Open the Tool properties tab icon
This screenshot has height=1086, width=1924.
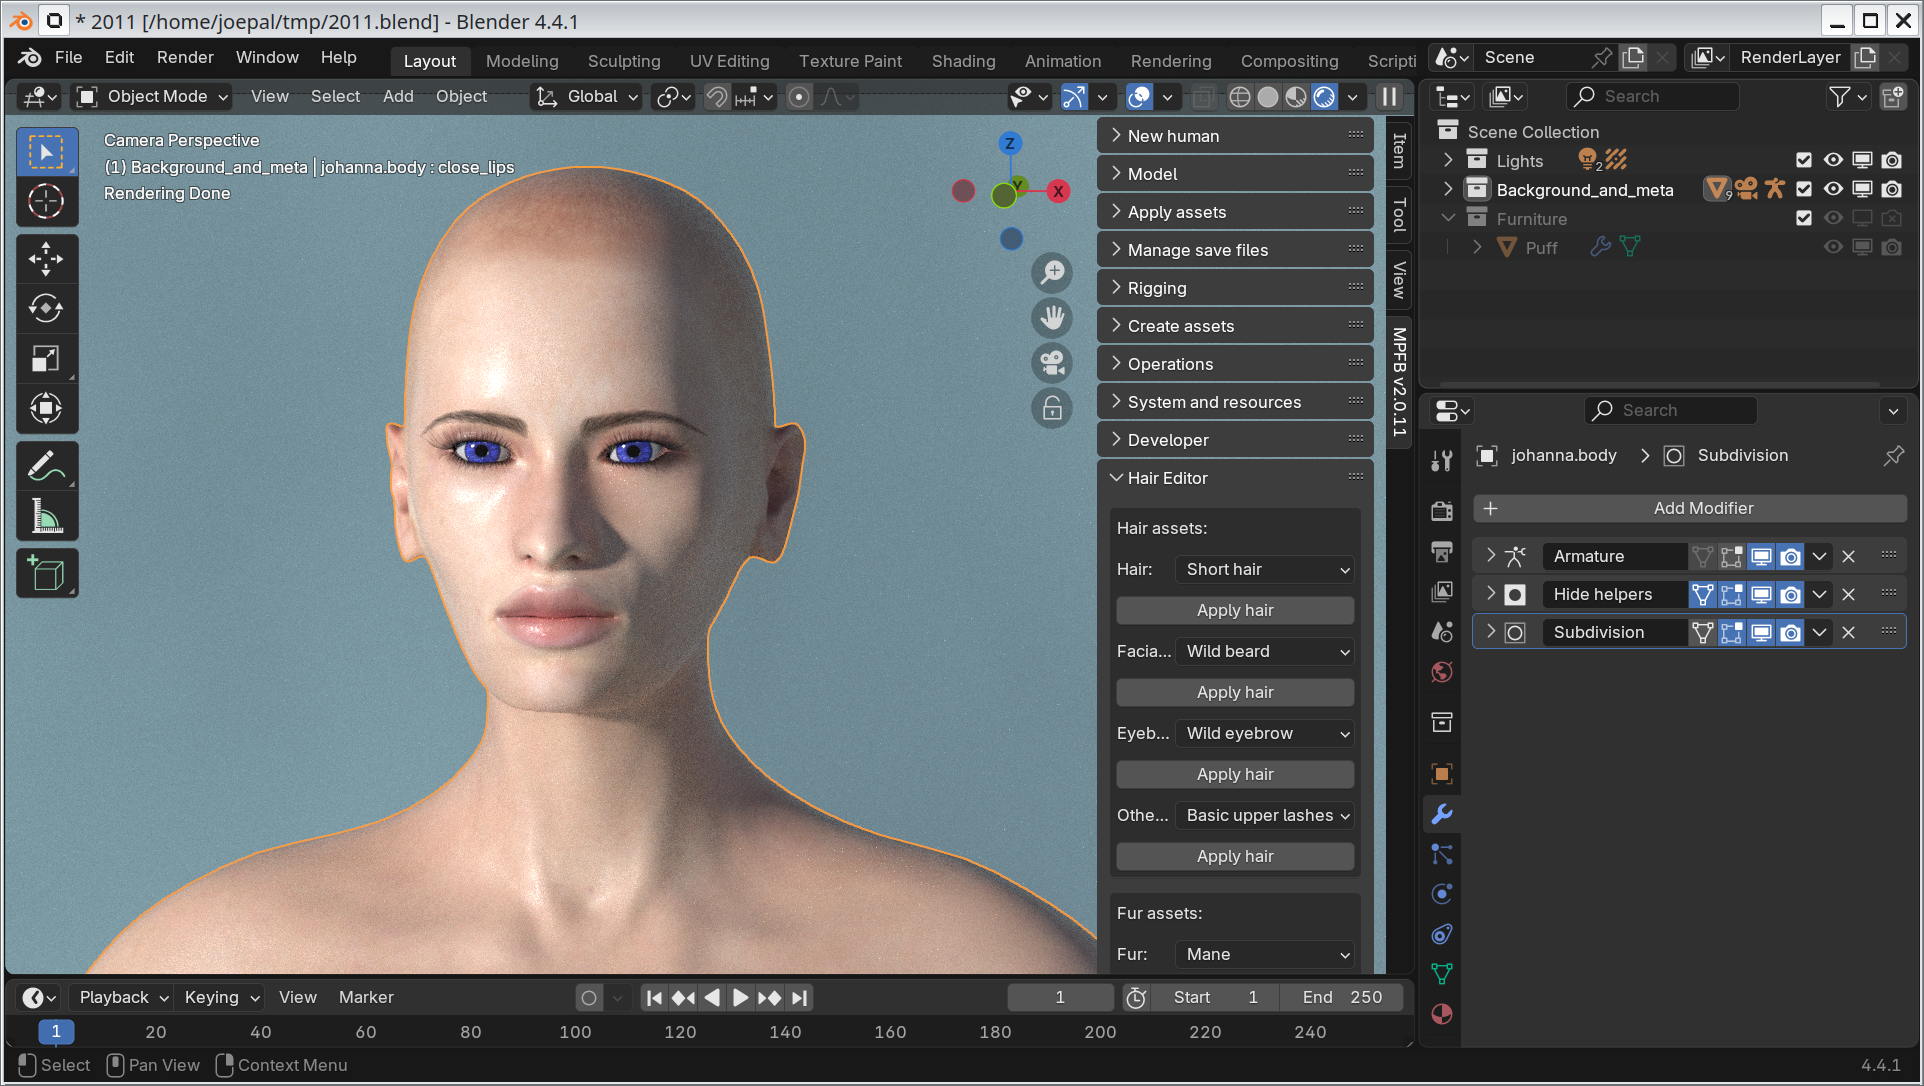click(1441, 461)
